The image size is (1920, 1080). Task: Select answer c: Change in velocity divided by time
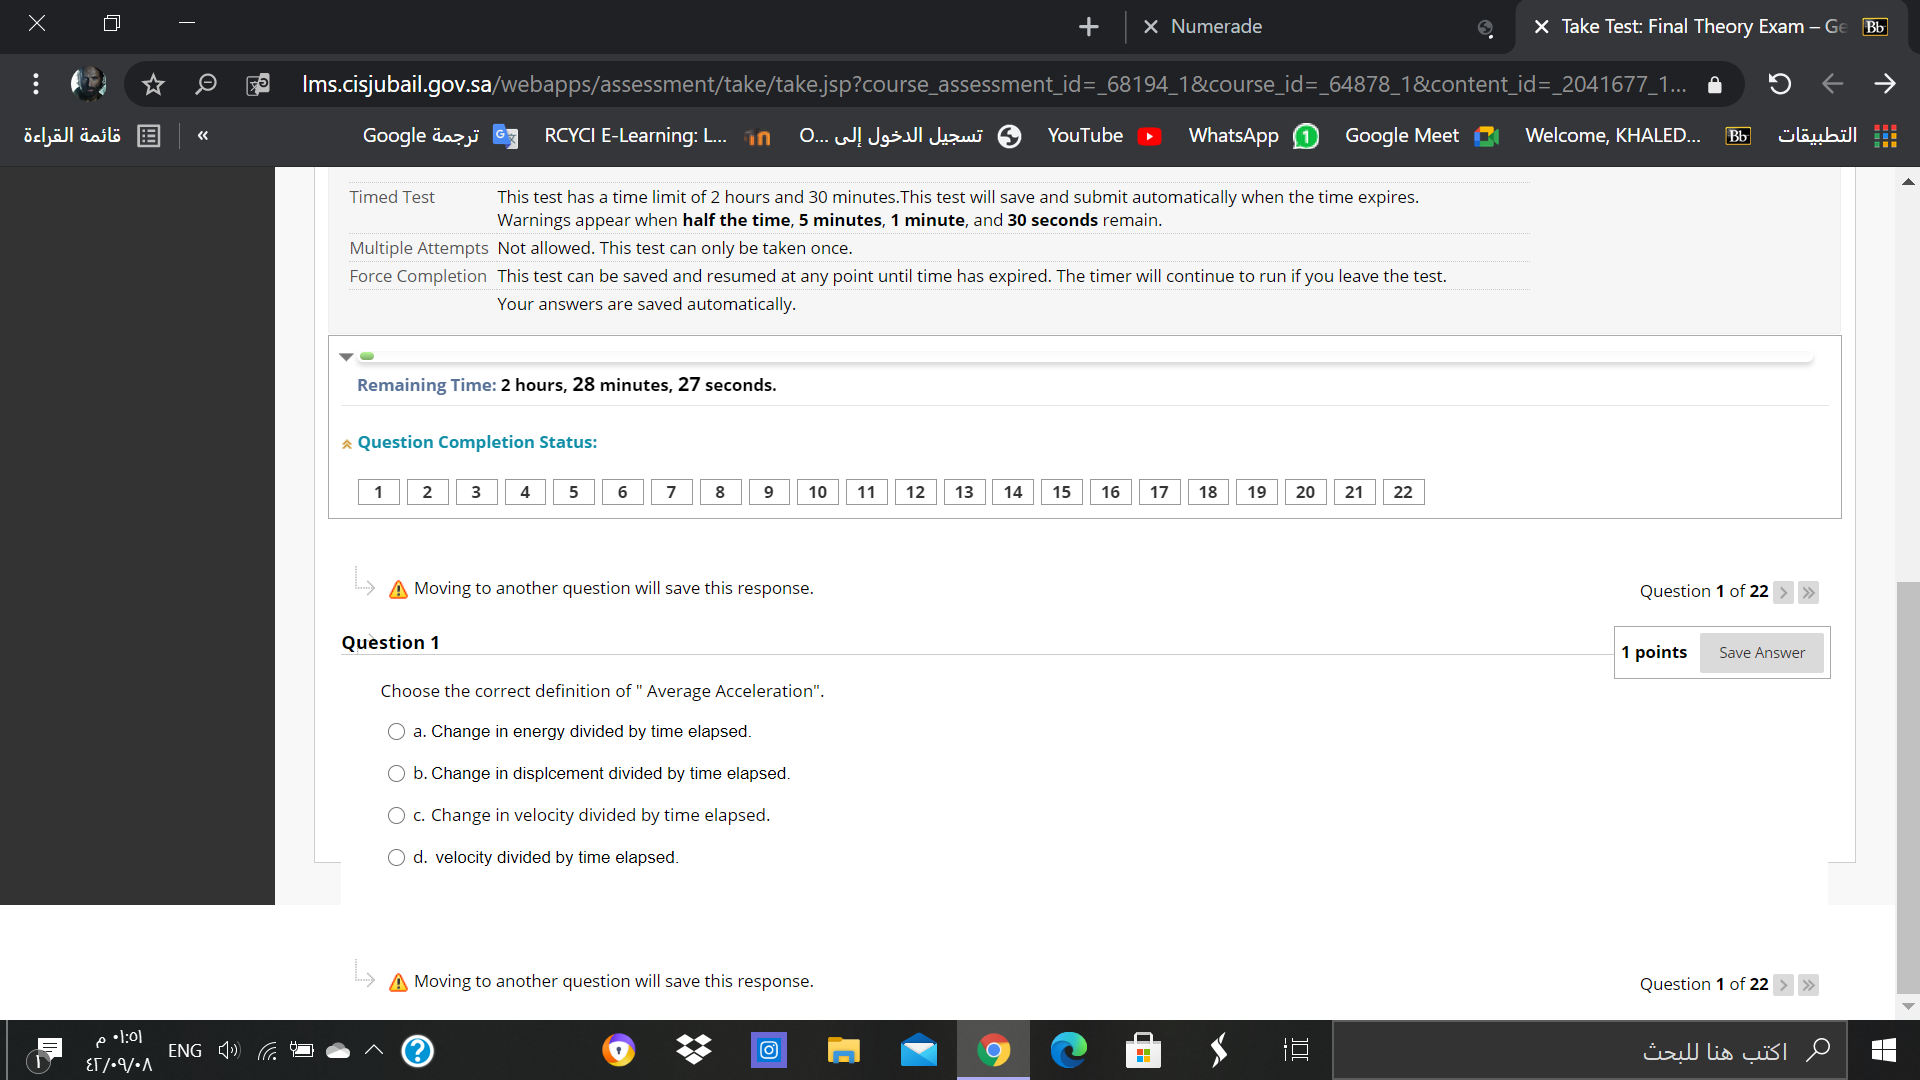395,815
